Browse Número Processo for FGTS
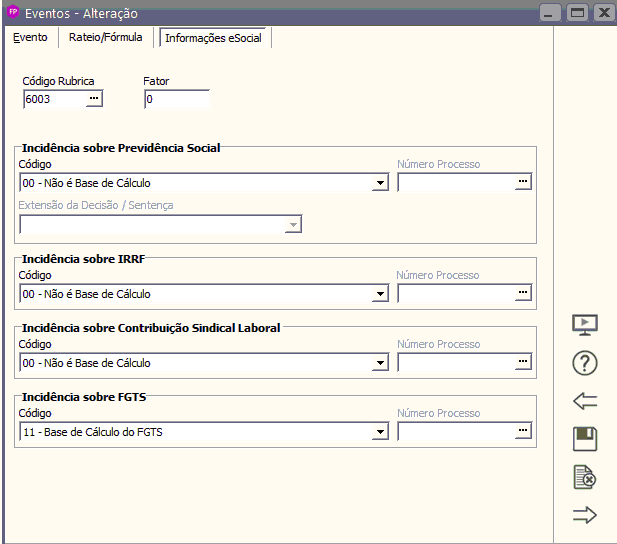Screen dimensions: 617x544 522,431
